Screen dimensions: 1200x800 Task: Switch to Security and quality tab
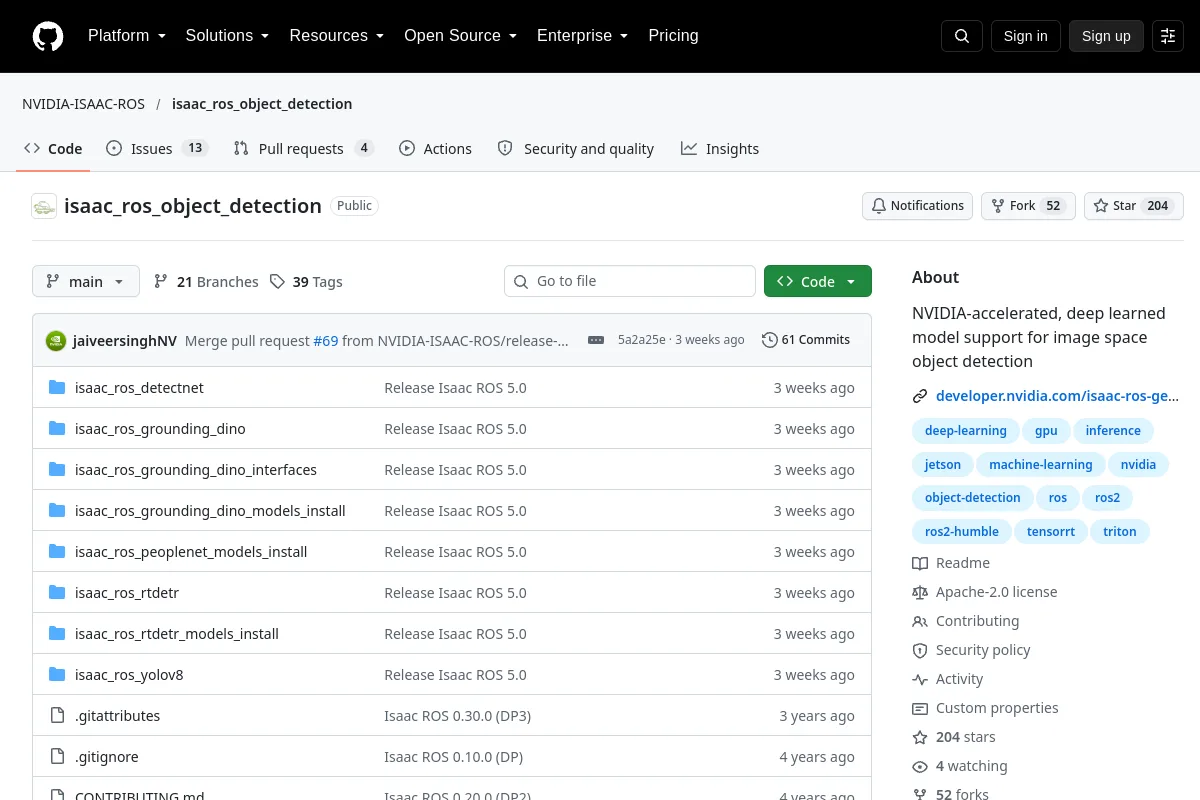[x=576, y=149]
